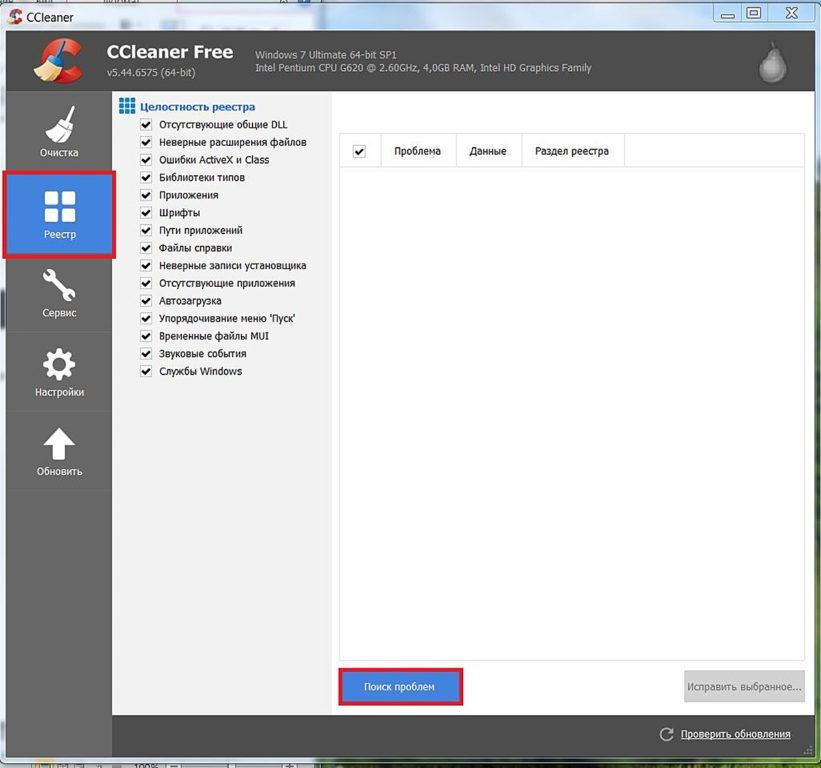
Task: Sort by Проблема column header
Action: [x=418, y=151]
